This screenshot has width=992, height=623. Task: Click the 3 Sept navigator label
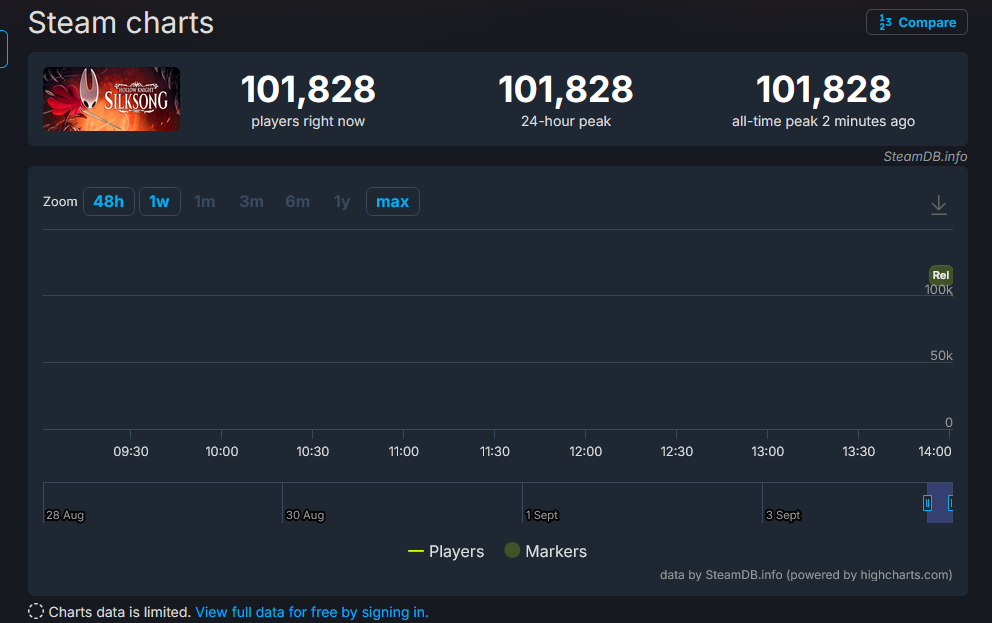tap(783, 515)
